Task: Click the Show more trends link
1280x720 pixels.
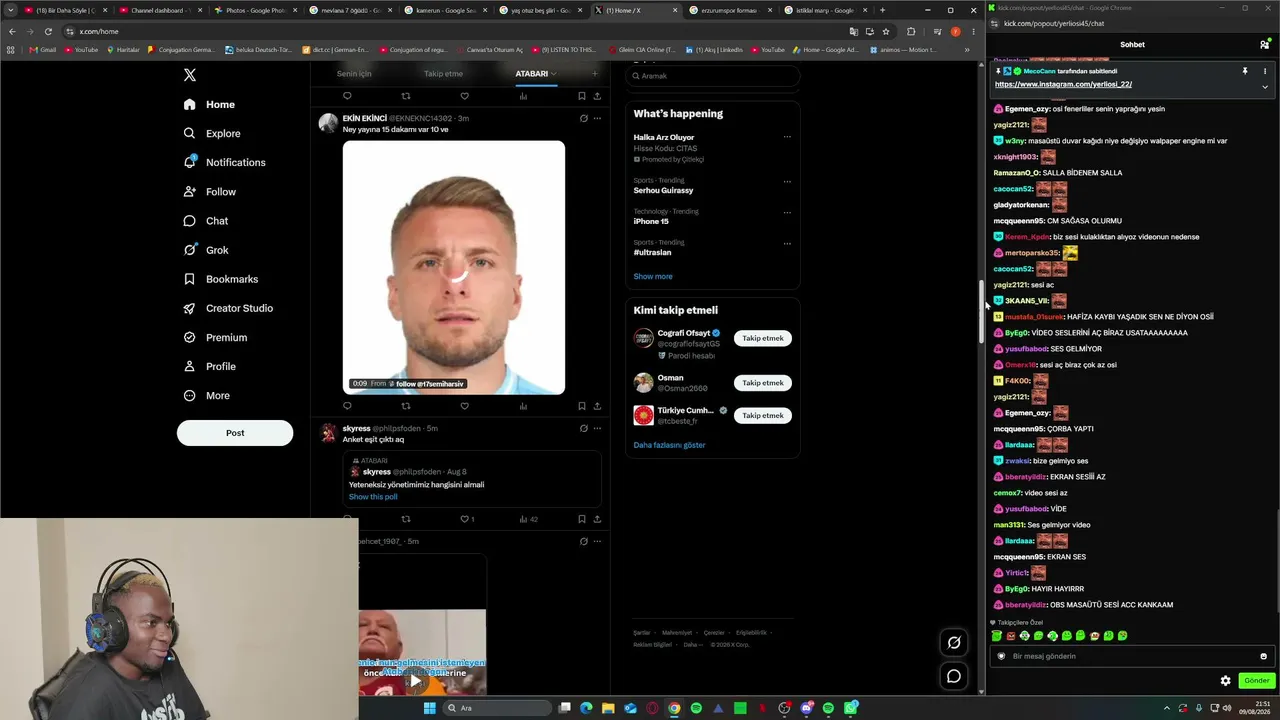Action: click(653, 276)
